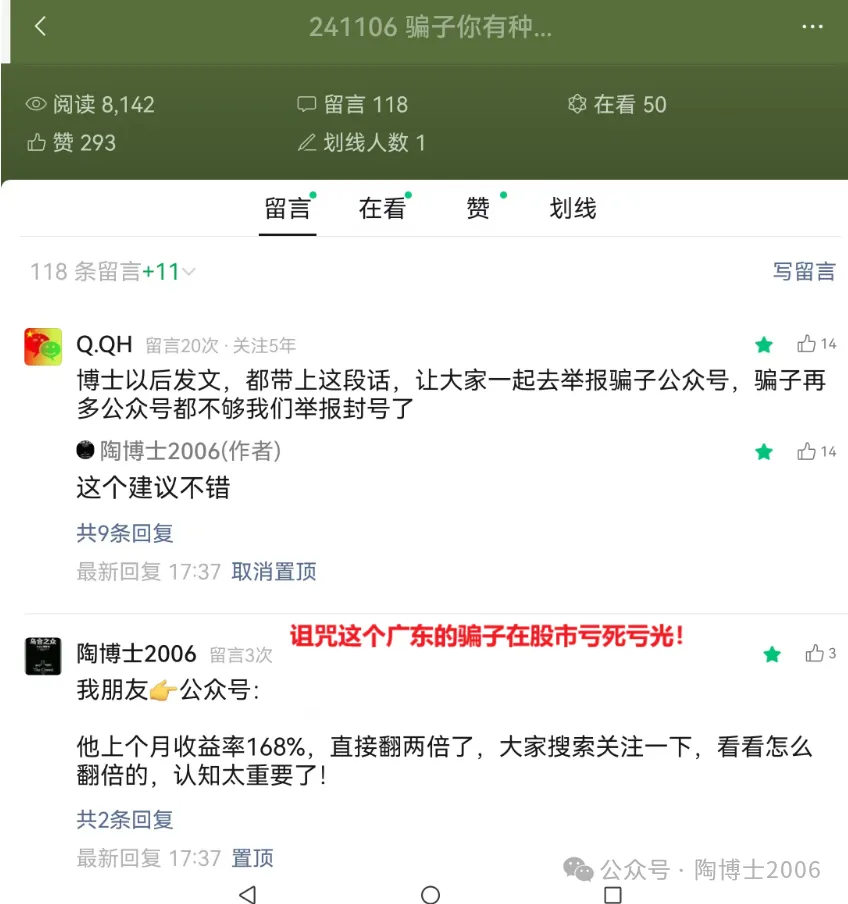Tap the back arrow in the header
This screenshot has height=904, width=848.
pos(40,27)
